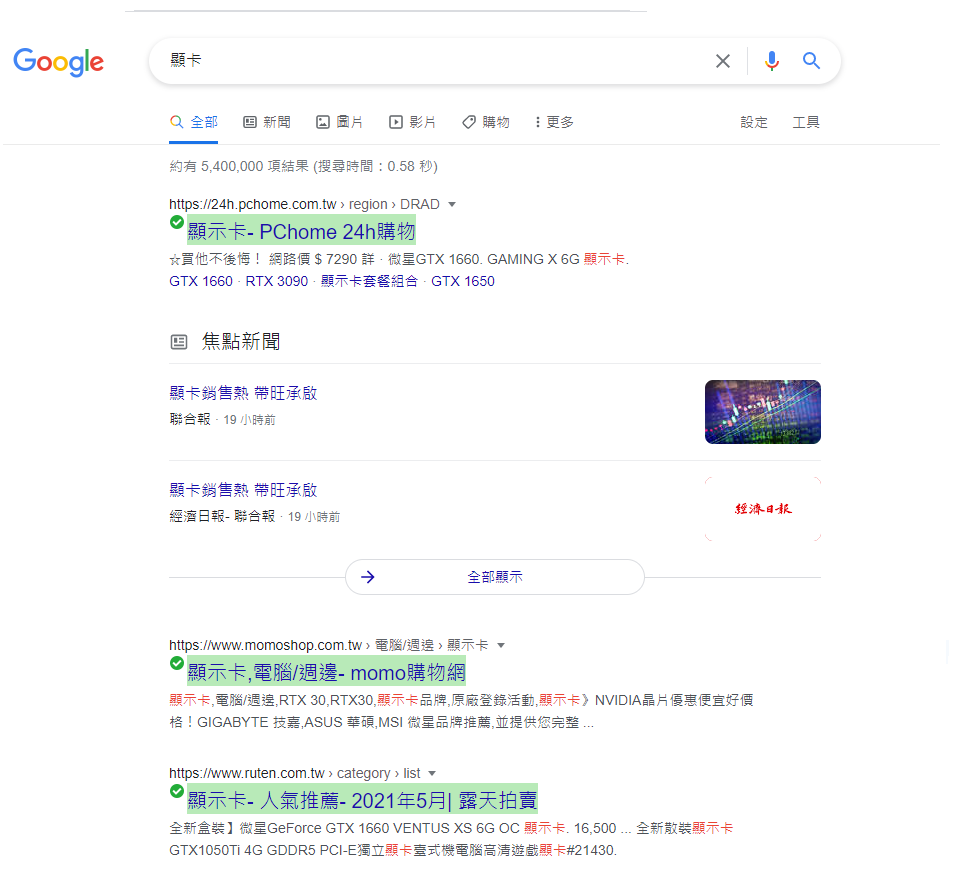Open stock chart thumbnail of 聯合報 article

[x=762, y=412]
